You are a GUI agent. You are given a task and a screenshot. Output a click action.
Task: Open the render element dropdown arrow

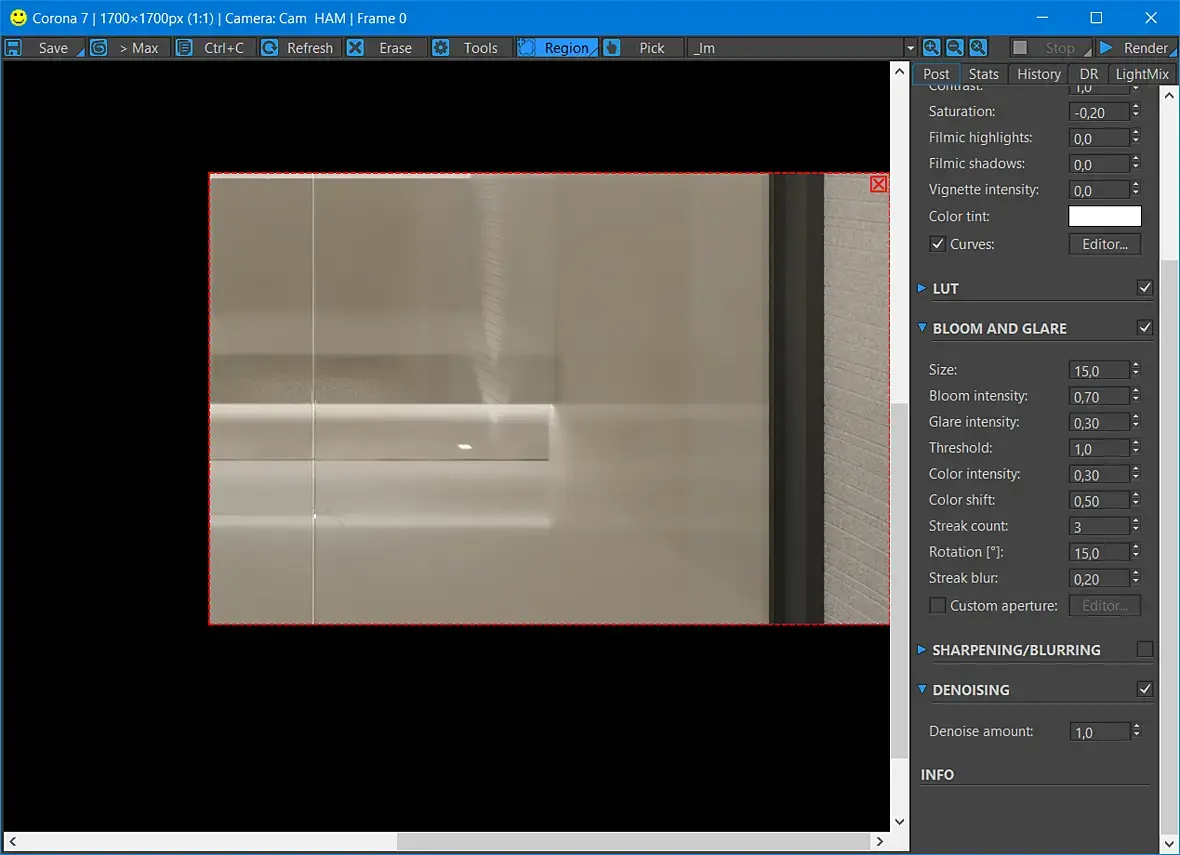coord(910,47)
